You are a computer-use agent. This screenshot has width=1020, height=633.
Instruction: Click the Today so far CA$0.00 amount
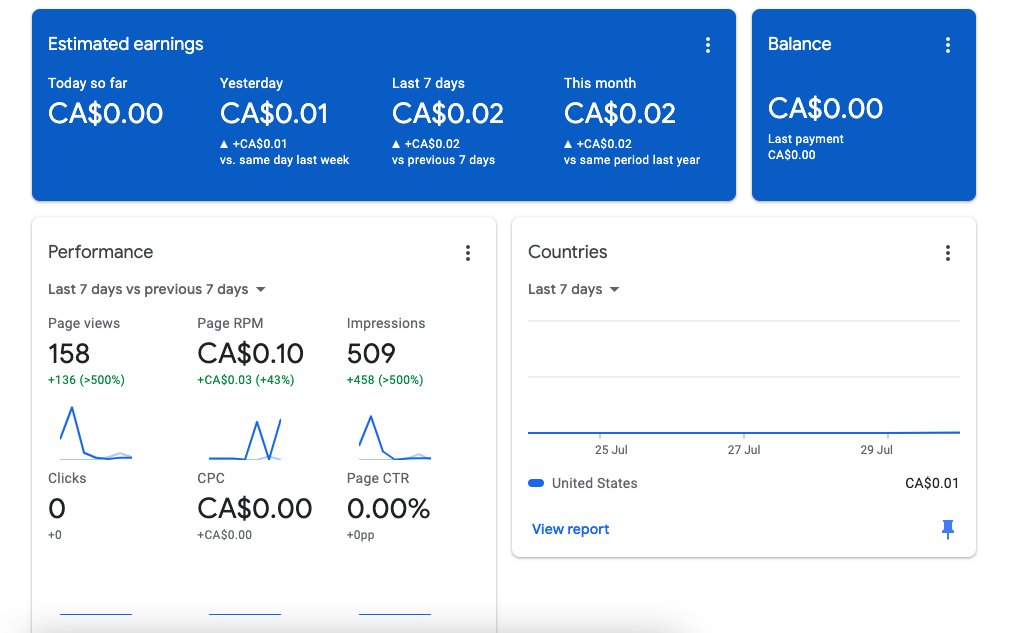[105, 114]
